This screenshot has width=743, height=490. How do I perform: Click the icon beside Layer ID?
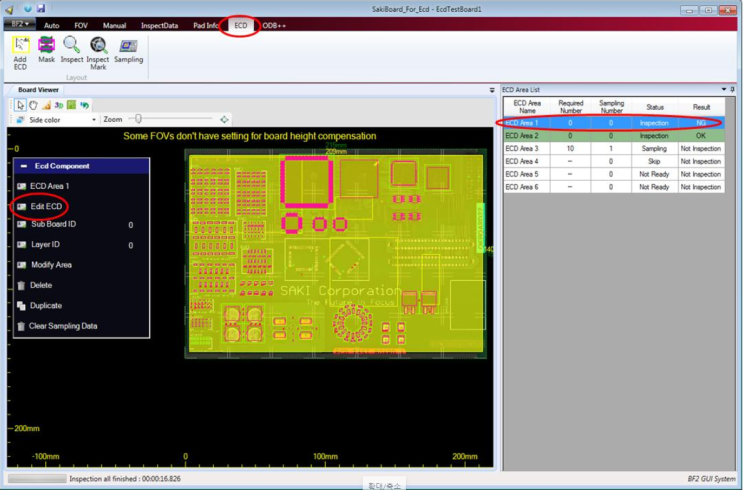pyautogui.click(x=21, y=245)
